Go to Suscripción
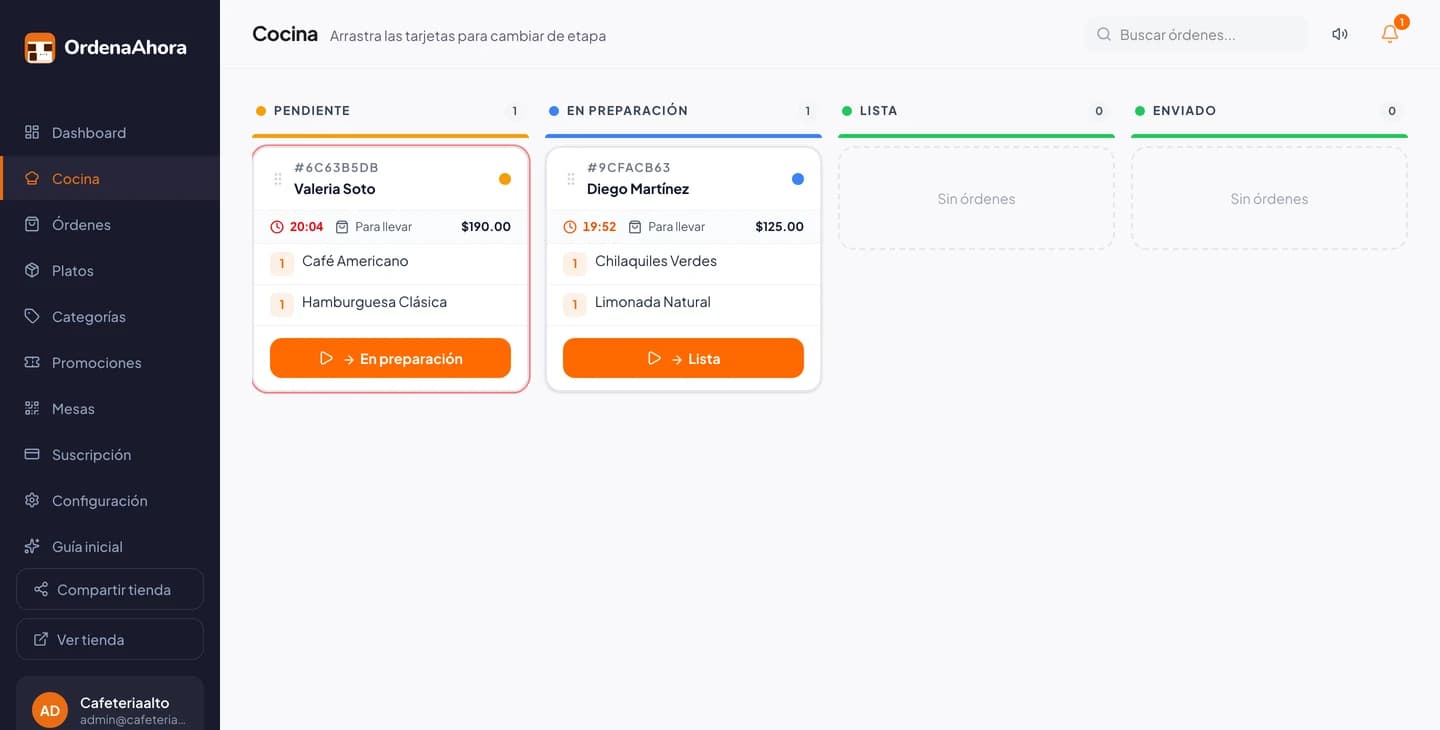The image size is (1440, 730). [x=110, y=455]
